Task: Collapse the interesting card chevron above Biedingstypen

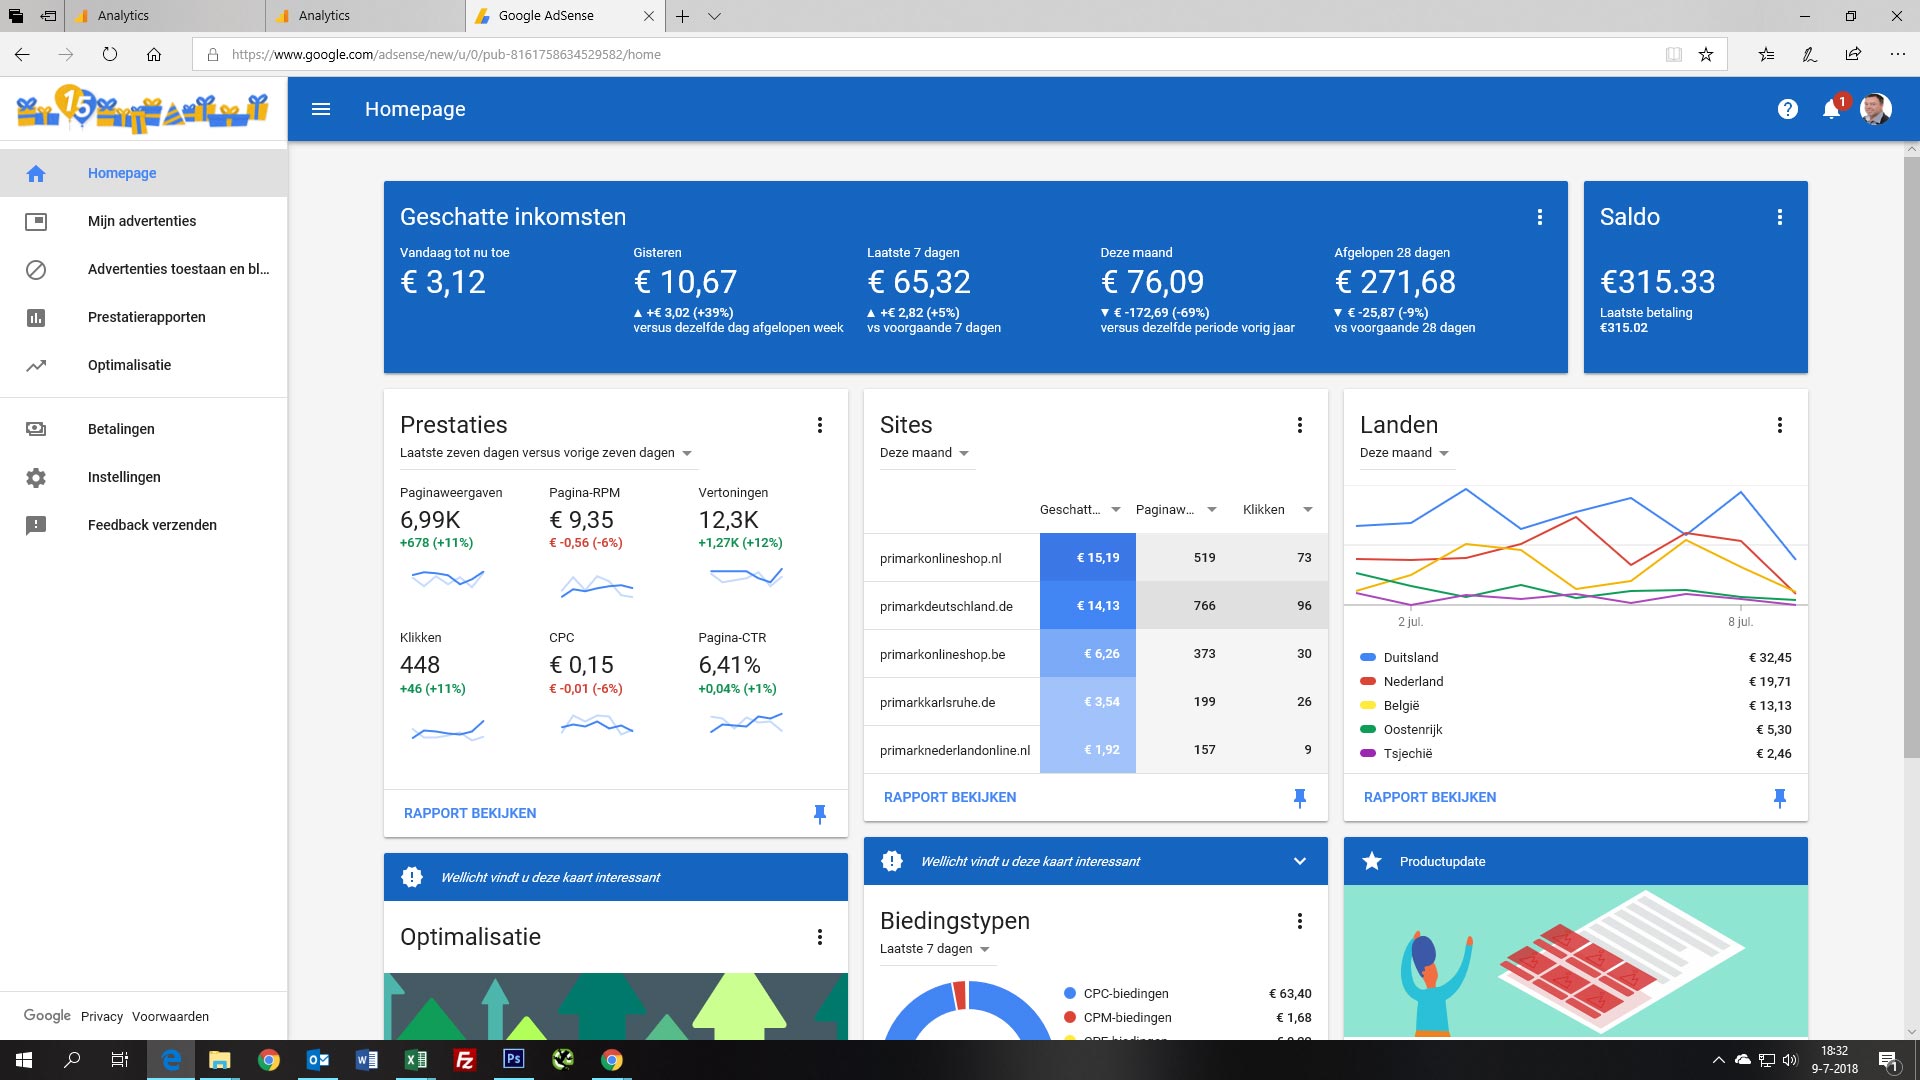Action: click(1300, 861)
